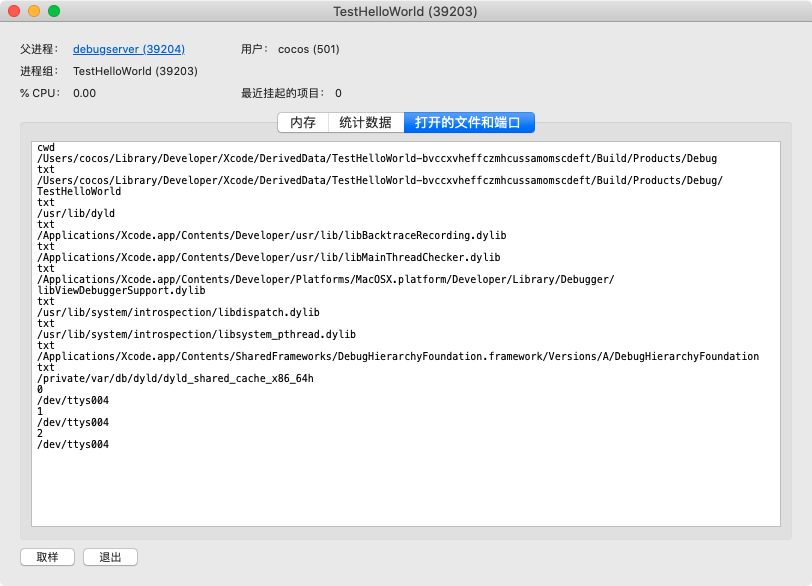The image size is (812, 586).
Task: Click the libdispatch.dylib introspection path
Action: click(x=178, y=312)
